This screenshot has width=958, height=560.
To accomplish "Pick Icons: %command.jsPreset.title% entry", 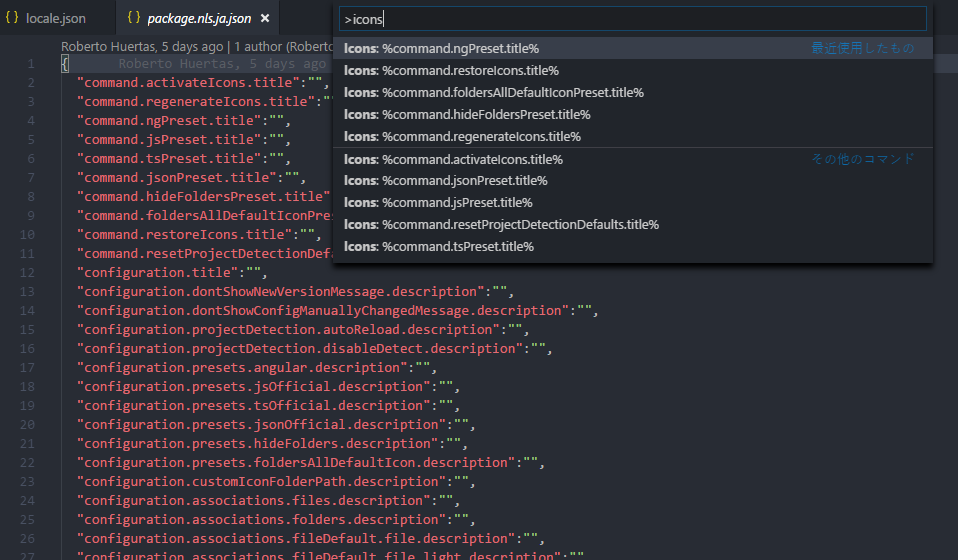I will tap(632, 203).
